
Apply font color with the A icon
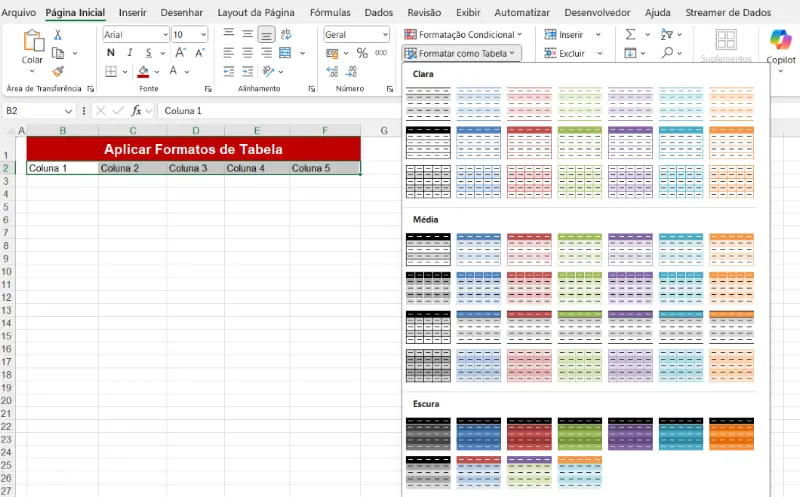click(x=173, y=71)
